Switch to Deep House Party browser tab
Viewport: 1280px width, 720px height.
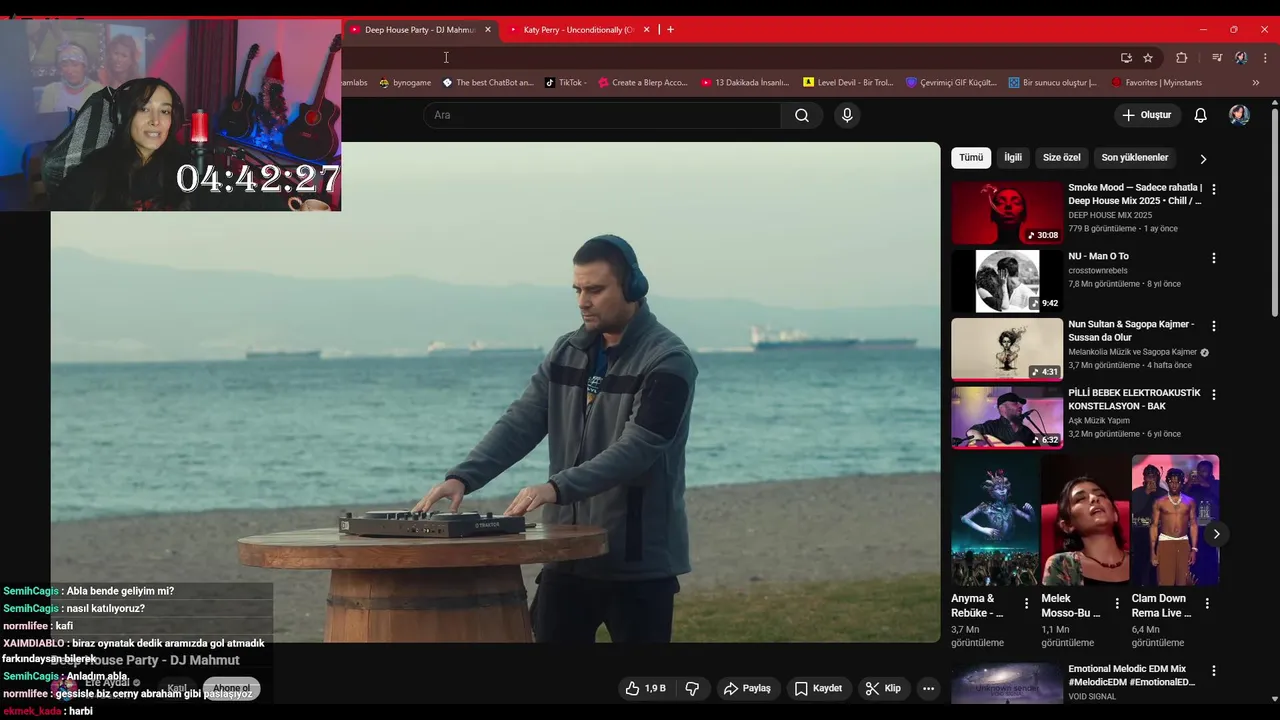[x=419, y=30]
